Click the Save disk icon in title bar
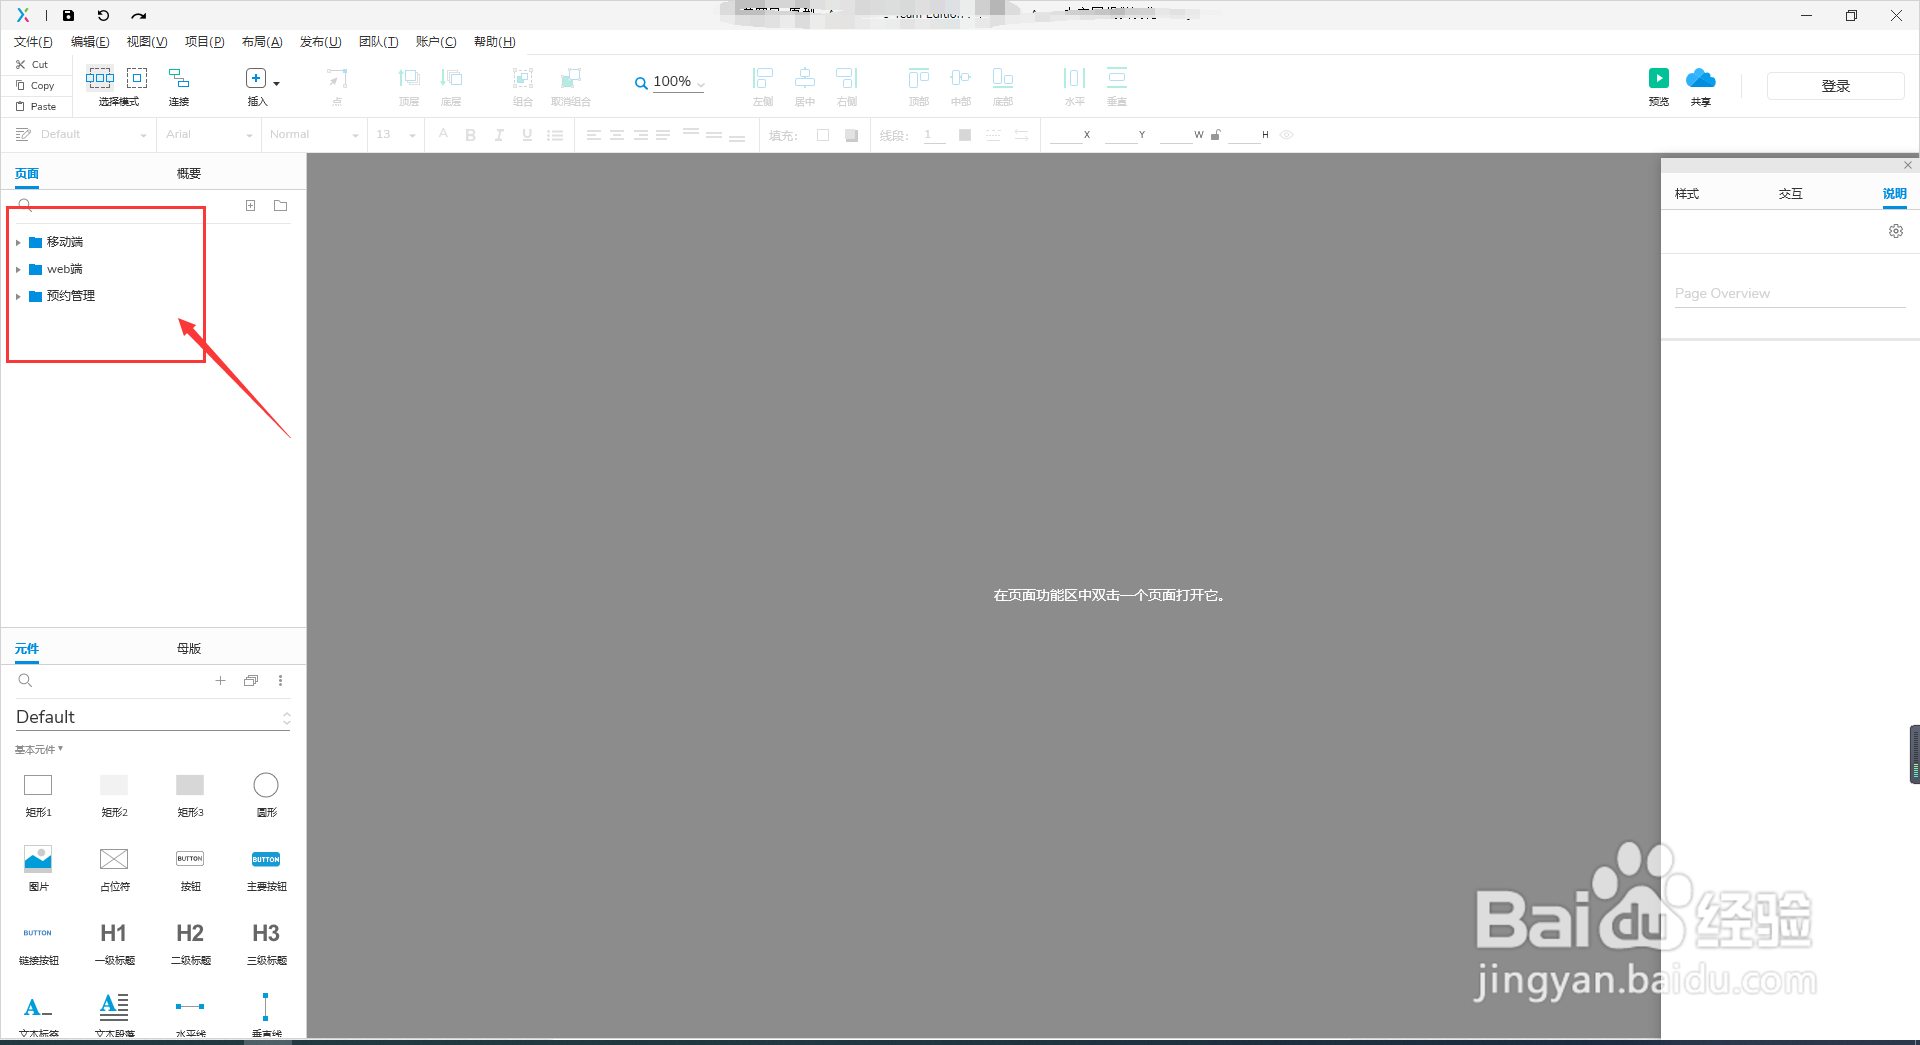This screenshot has height=1045, width=1920. point(68,16)
